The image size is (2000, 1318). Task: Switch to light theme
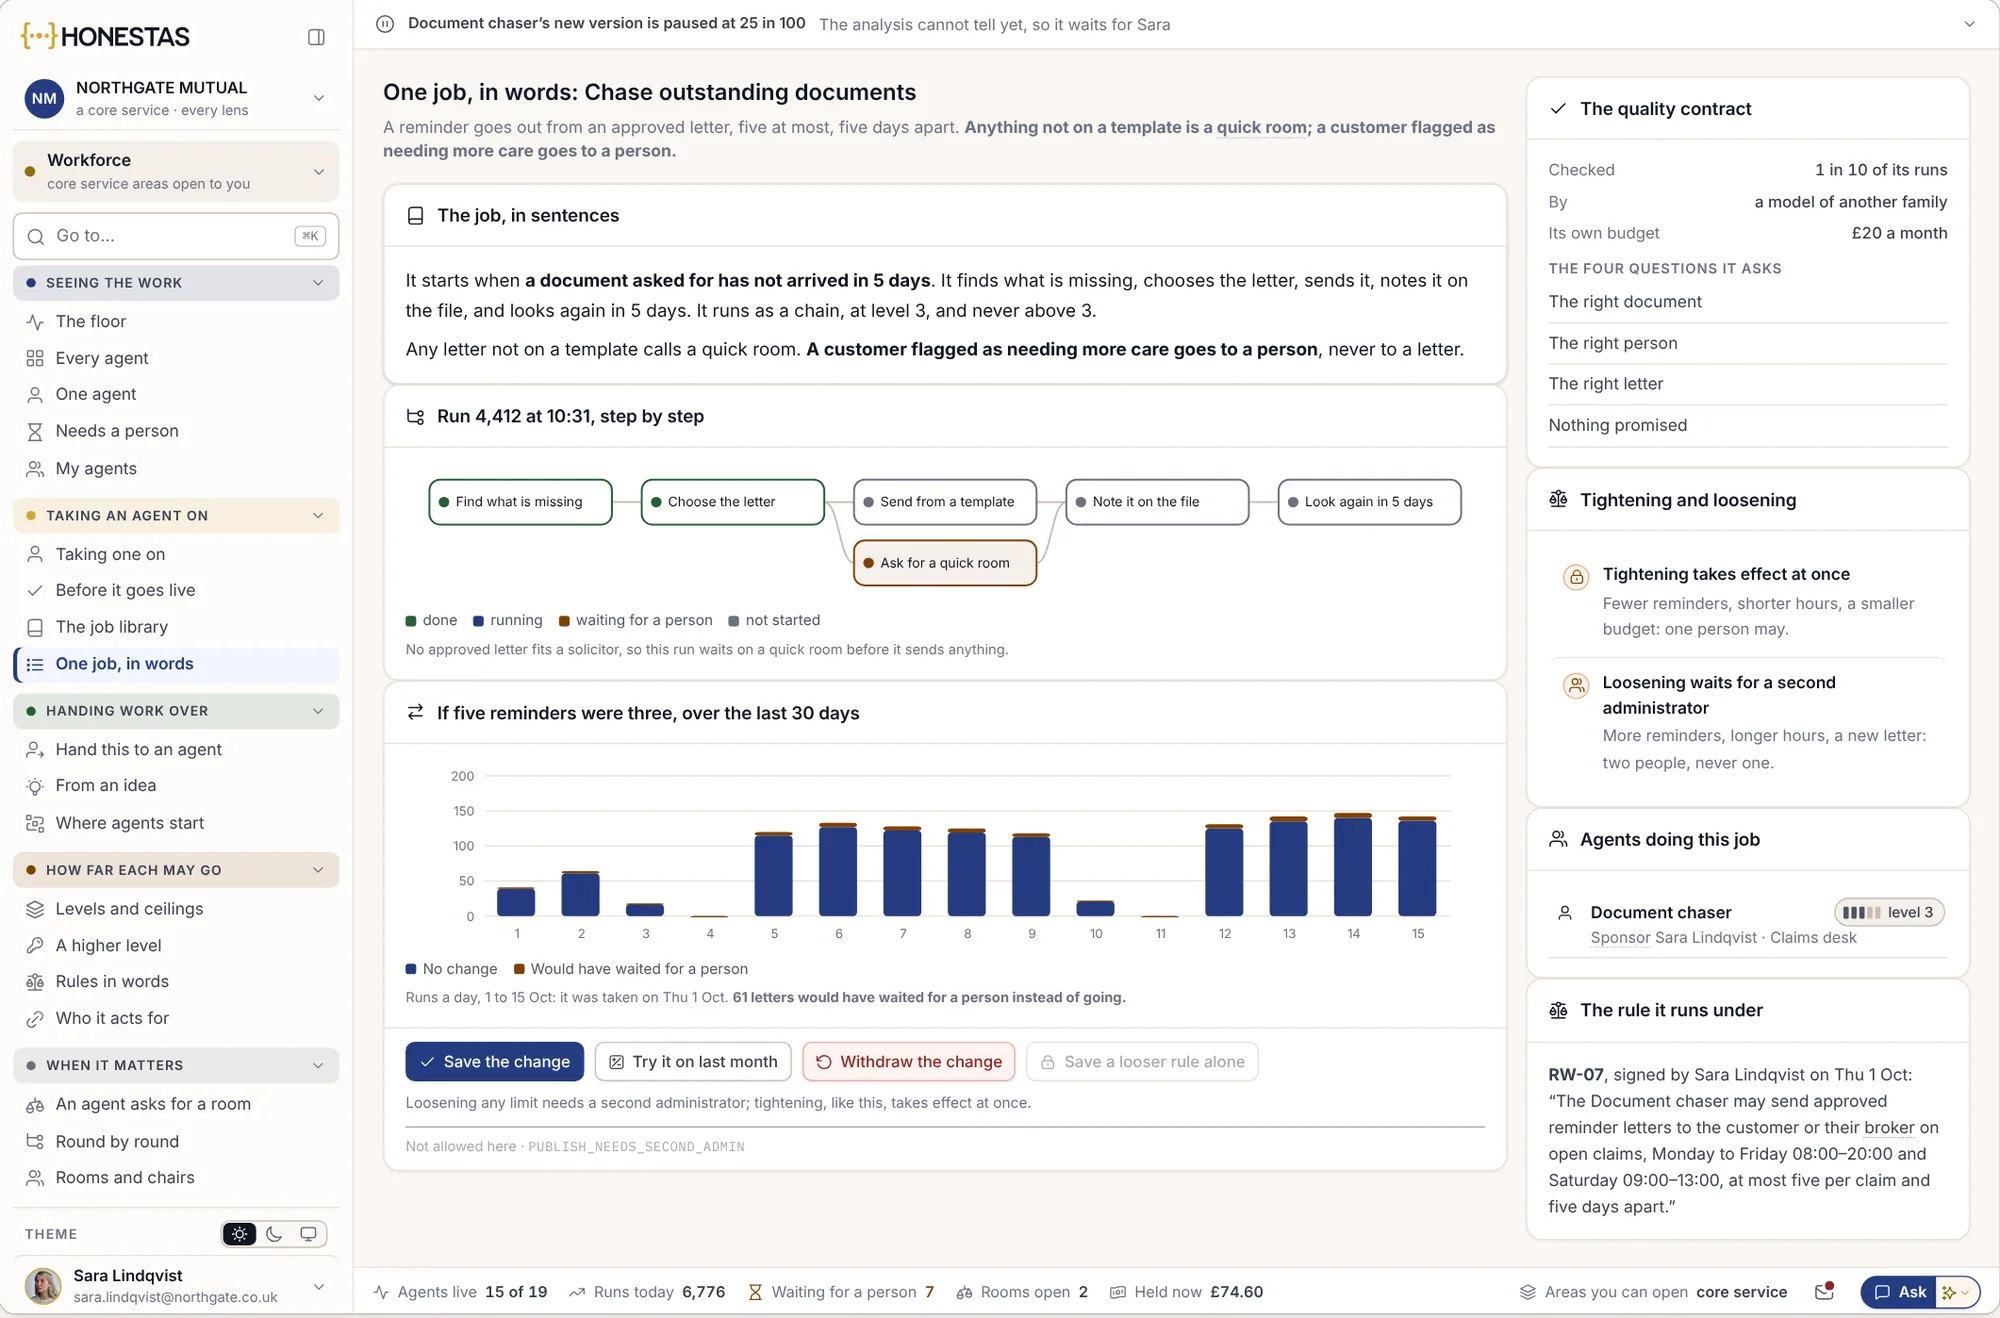[240, 1234]
